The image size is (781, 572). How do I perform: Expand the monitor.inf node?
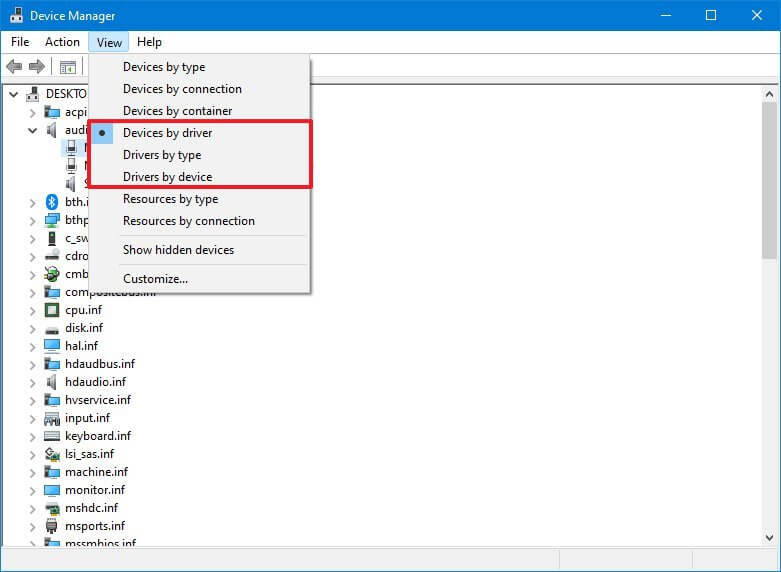point(32,491)
